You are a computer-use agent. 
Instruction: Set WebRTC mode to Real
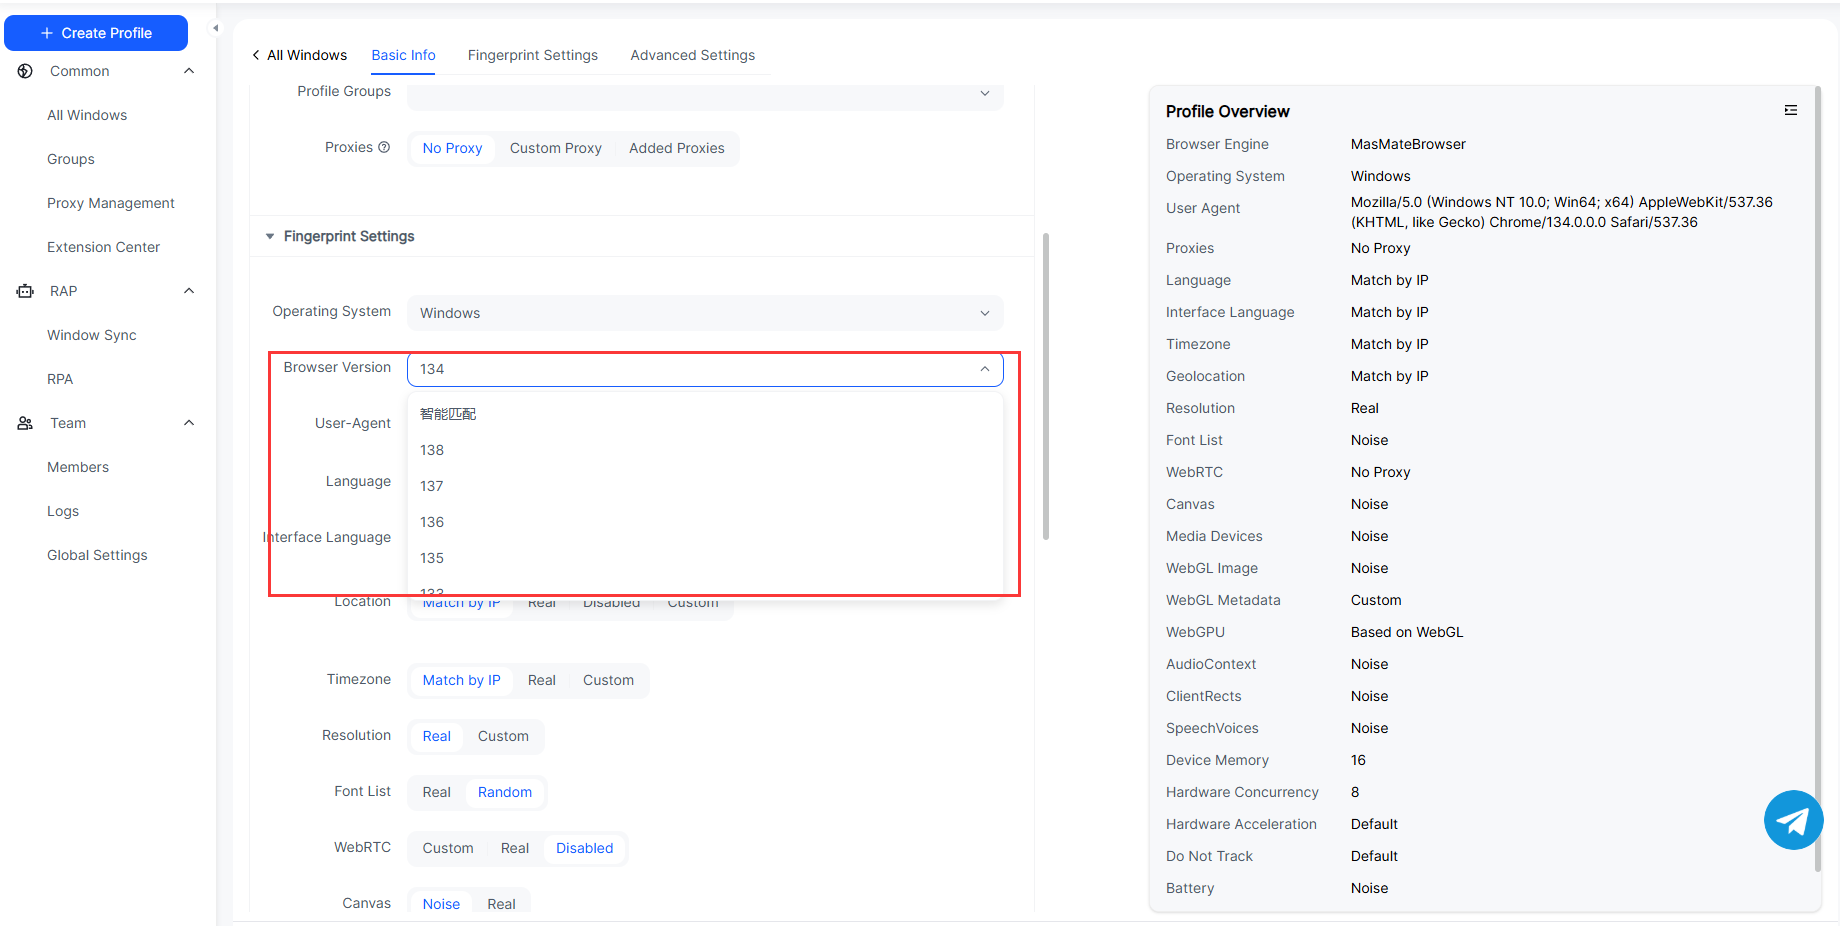pos(514,848)
